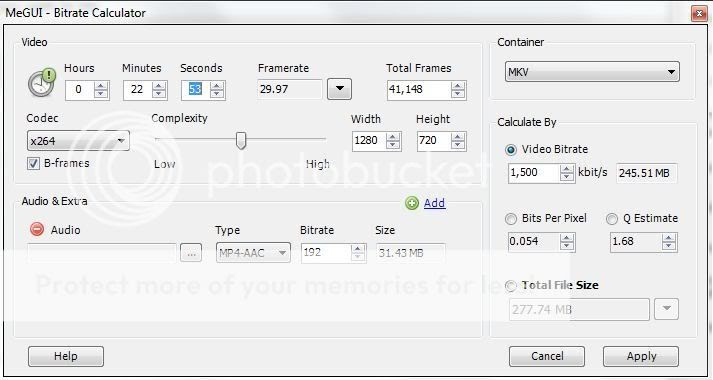Click the audio Size readout 31.43 MB
Viewport: 713px width, 380px height.
pyautogui.click(x=411, y=253)
